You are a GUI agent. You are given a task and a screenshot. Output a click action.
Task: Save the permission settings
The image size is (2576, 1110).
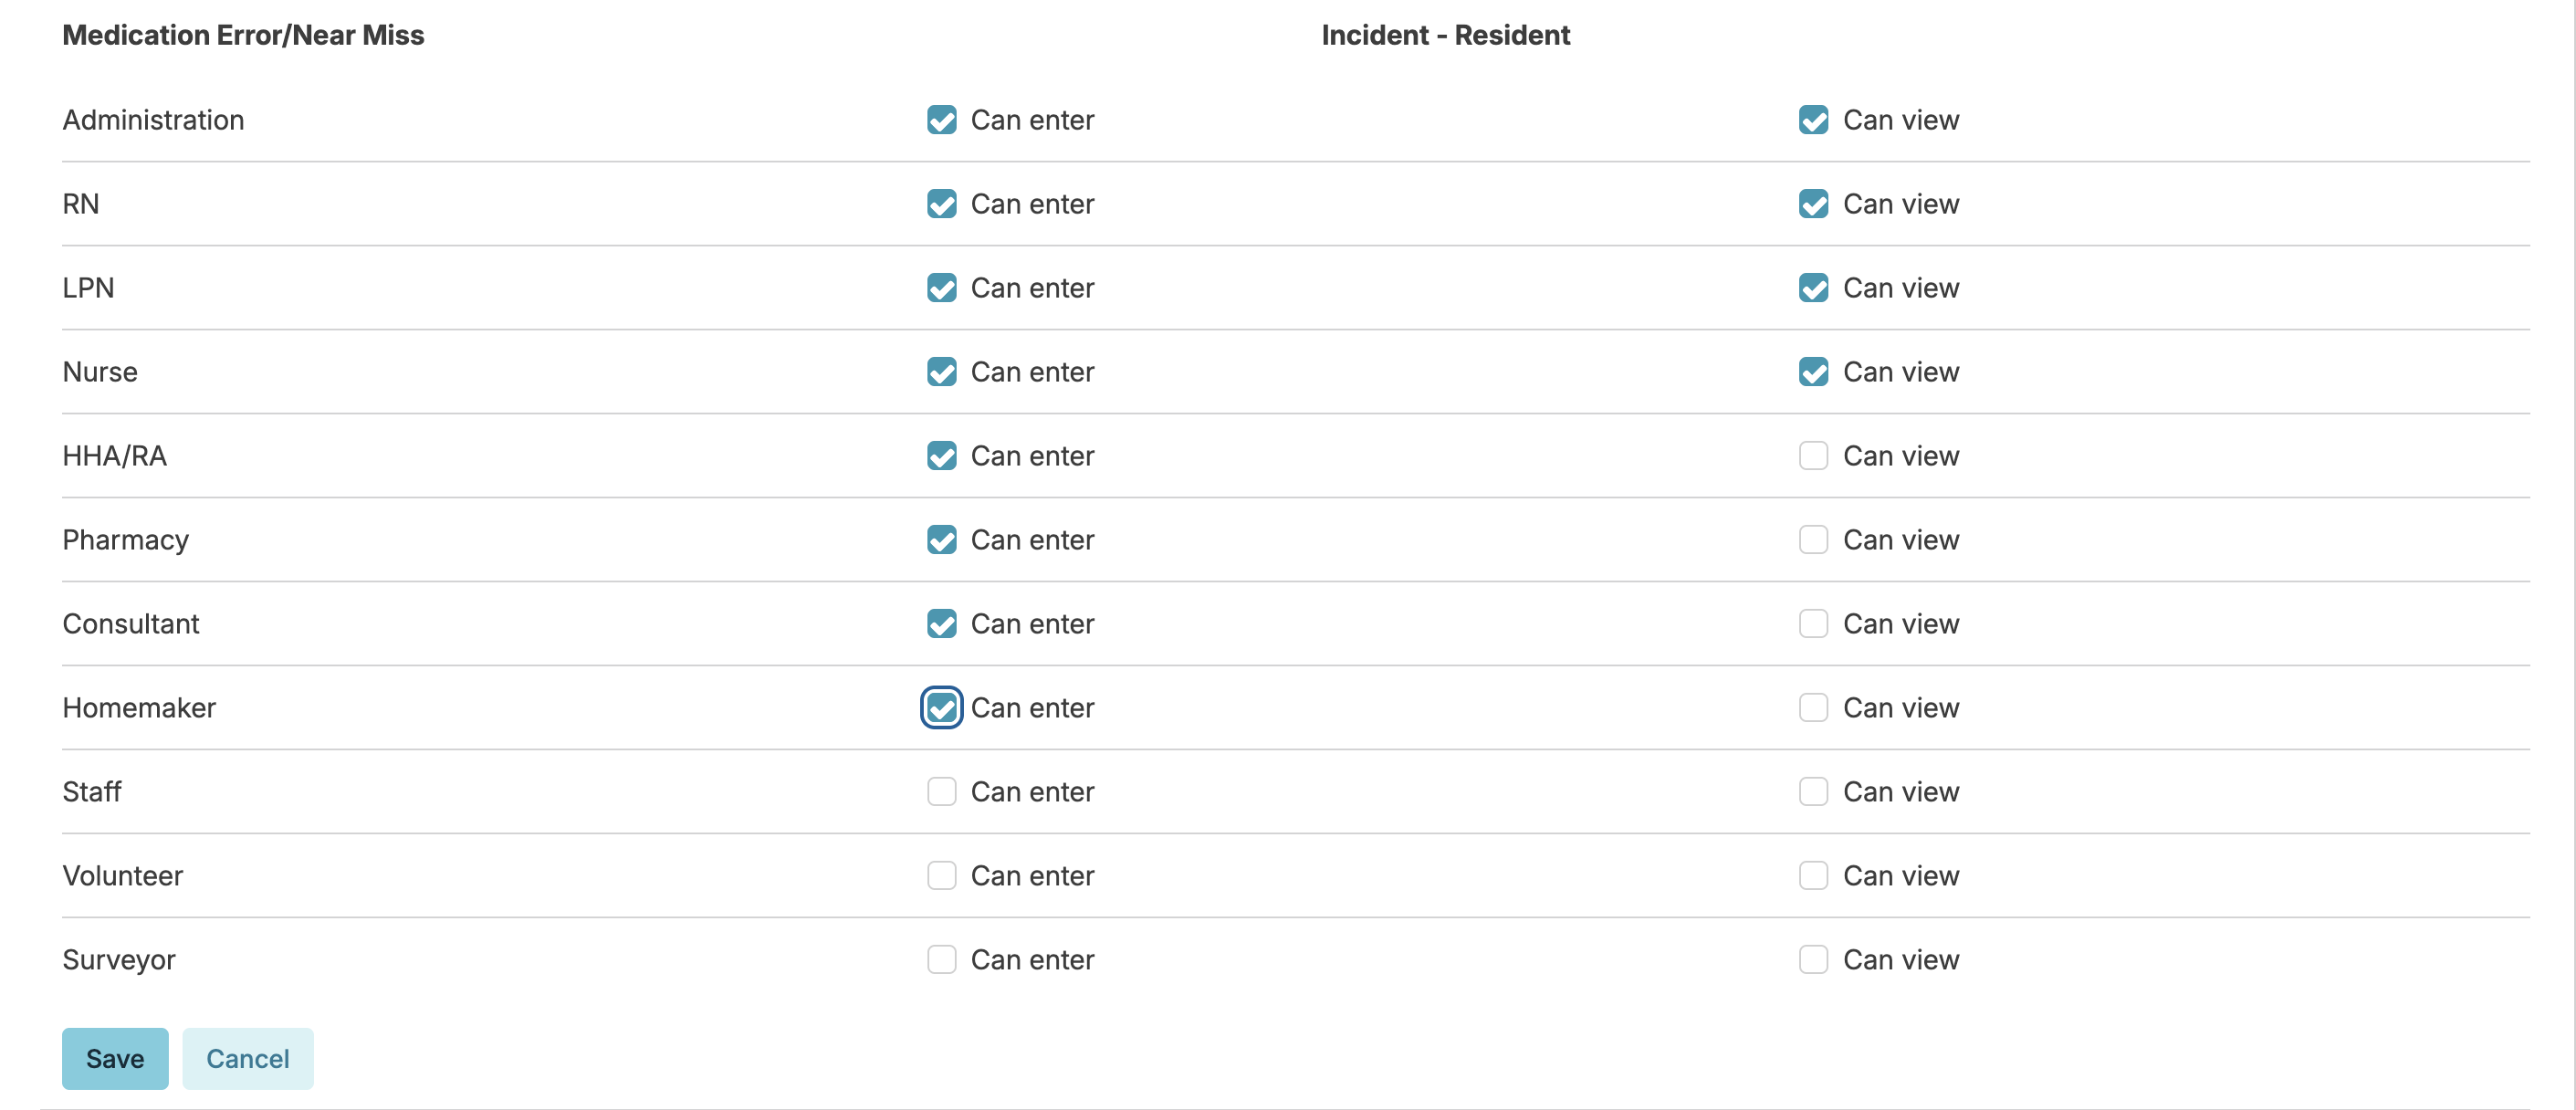coord(115,1059)
